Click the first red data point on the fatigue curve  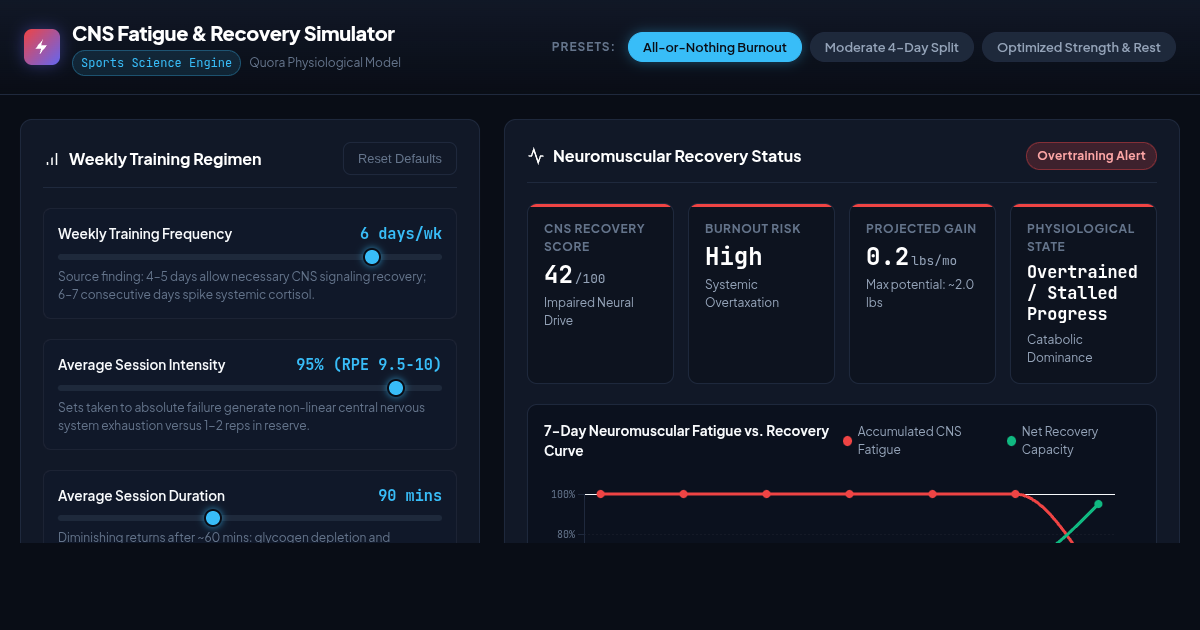[x=601, y=494]
